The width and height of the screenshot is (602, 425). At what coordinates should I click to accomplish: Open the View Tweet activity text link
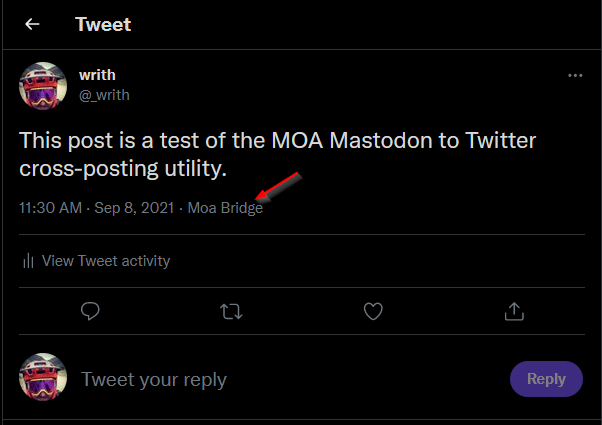106,261
